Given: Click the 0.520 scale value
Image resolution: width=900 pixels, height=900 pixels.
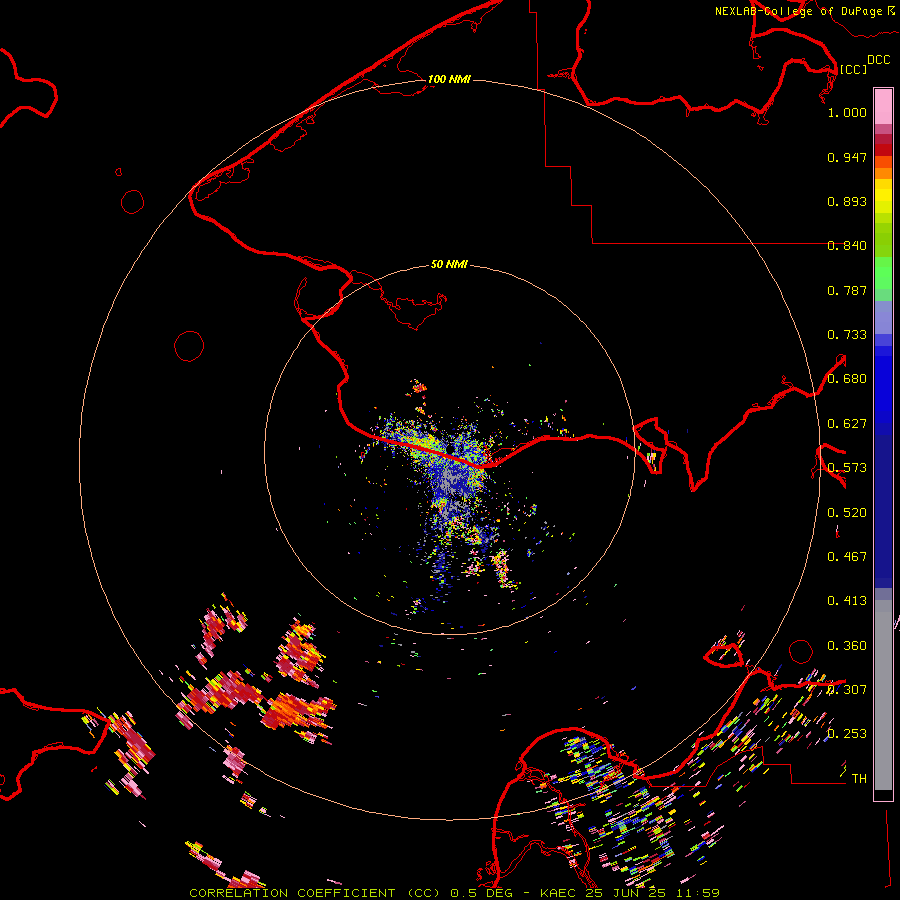Looking at the screenshot, I should click(847, 513).
